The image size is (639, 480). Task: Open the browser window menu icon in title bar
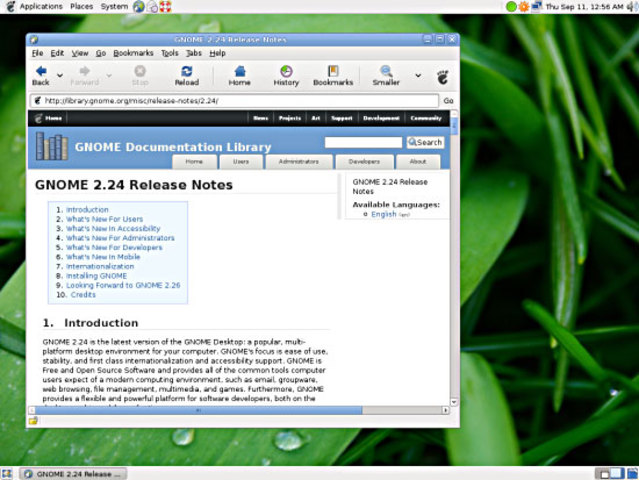pyautogui.click(x=34, y=40)
